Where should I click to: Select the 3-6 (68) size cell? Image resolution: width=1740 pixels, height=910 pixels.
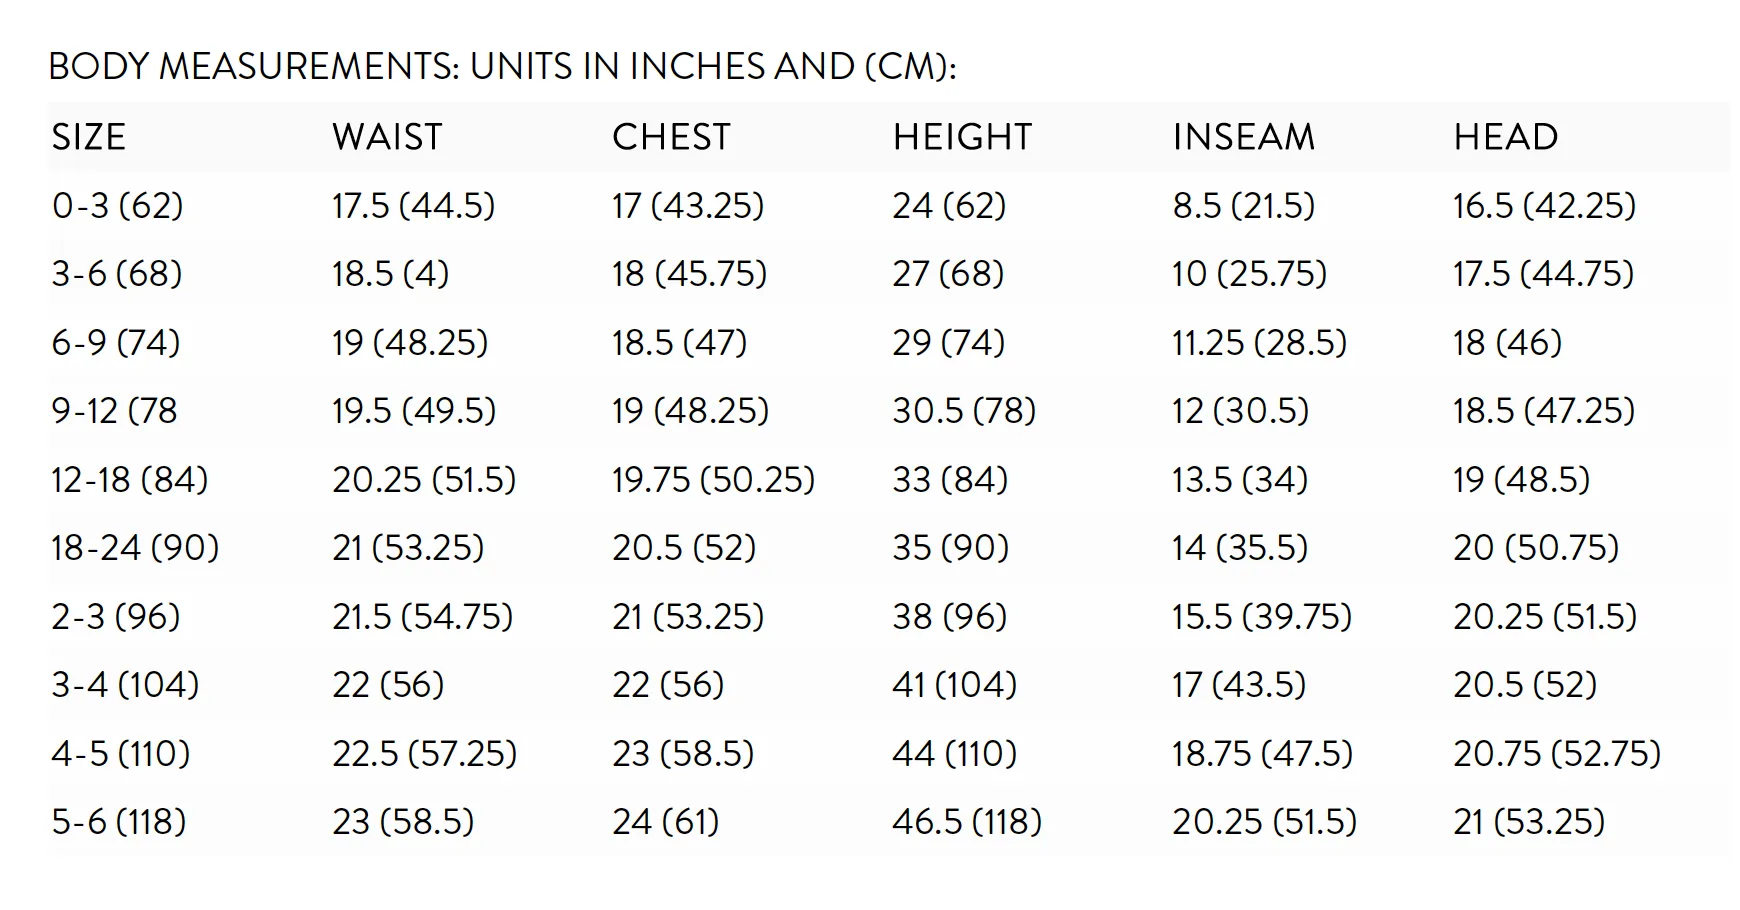click(117, 274)
